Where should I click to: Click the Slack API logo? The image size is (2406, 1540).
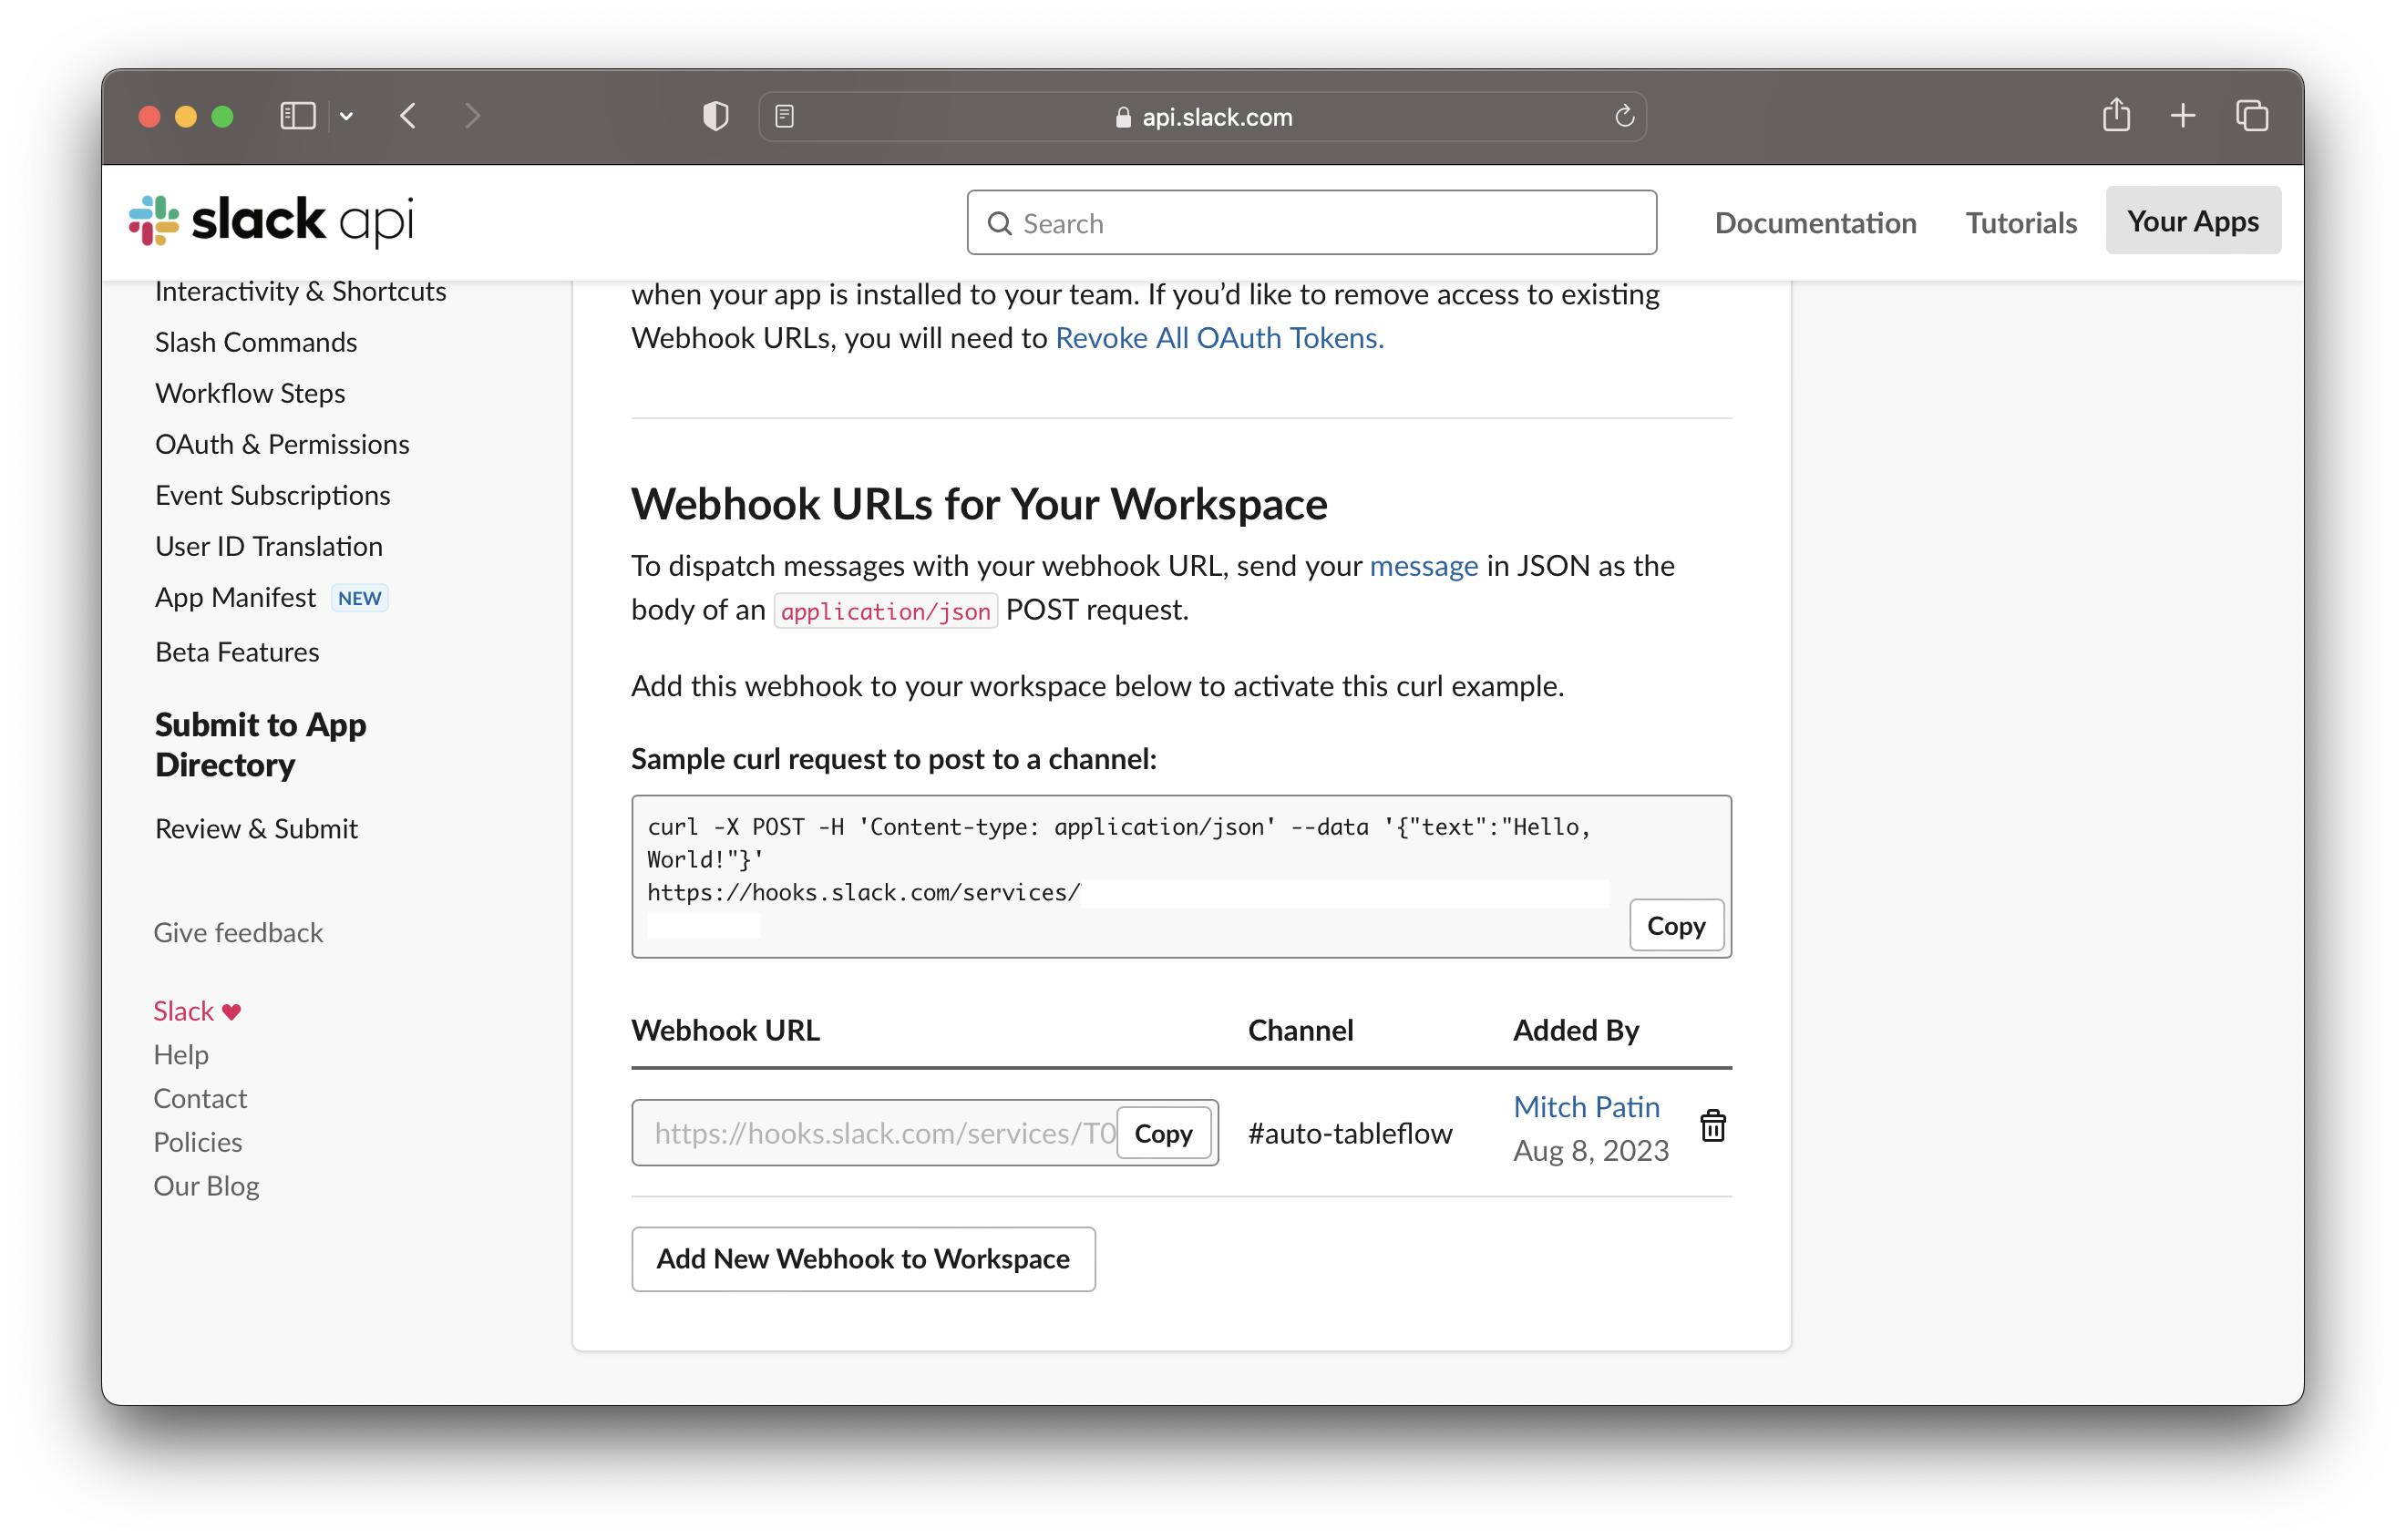(270, 220)
